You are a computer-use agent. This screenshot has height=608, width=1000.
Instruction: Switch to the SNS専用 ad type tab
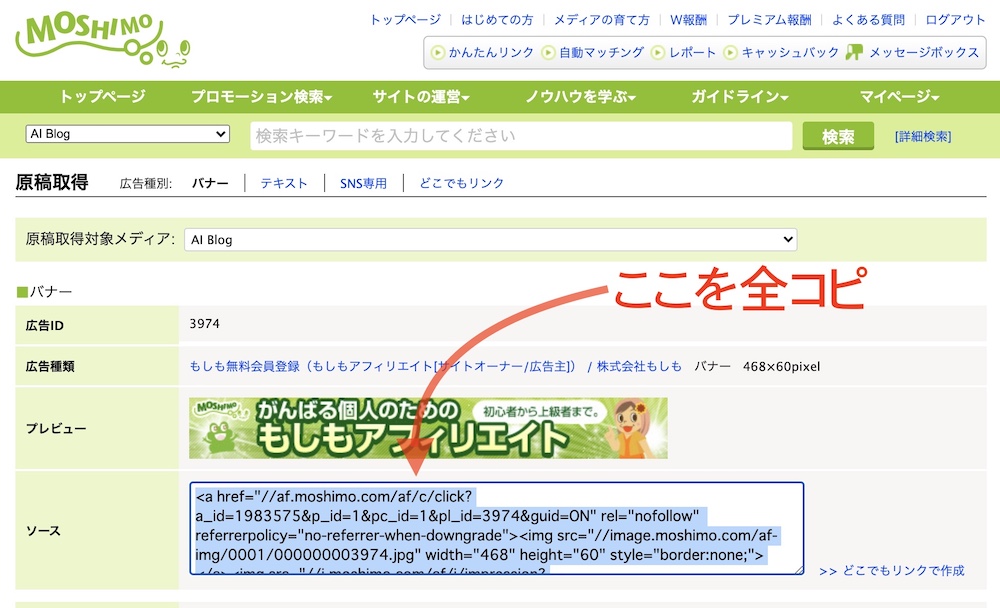tap(364, 184)
